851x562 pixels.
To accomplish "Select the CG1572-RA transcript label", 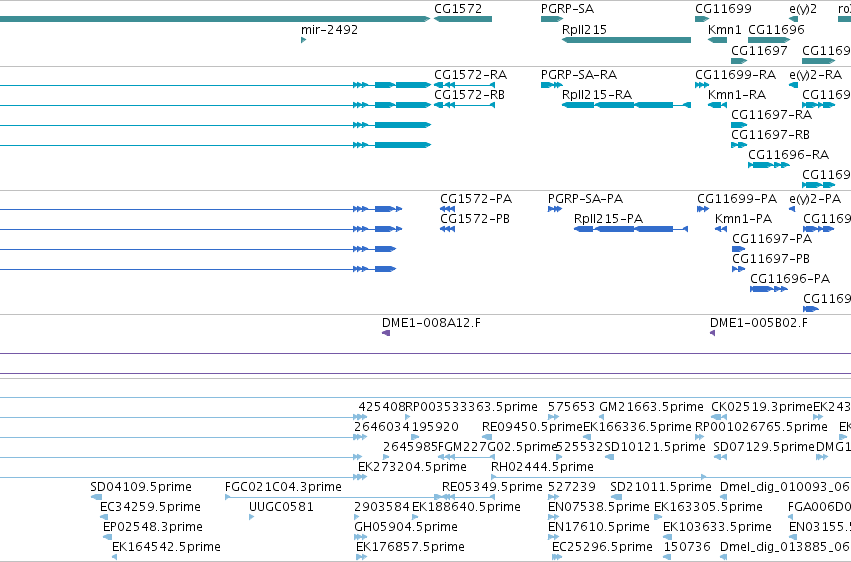I will click(x=471, y=75).
